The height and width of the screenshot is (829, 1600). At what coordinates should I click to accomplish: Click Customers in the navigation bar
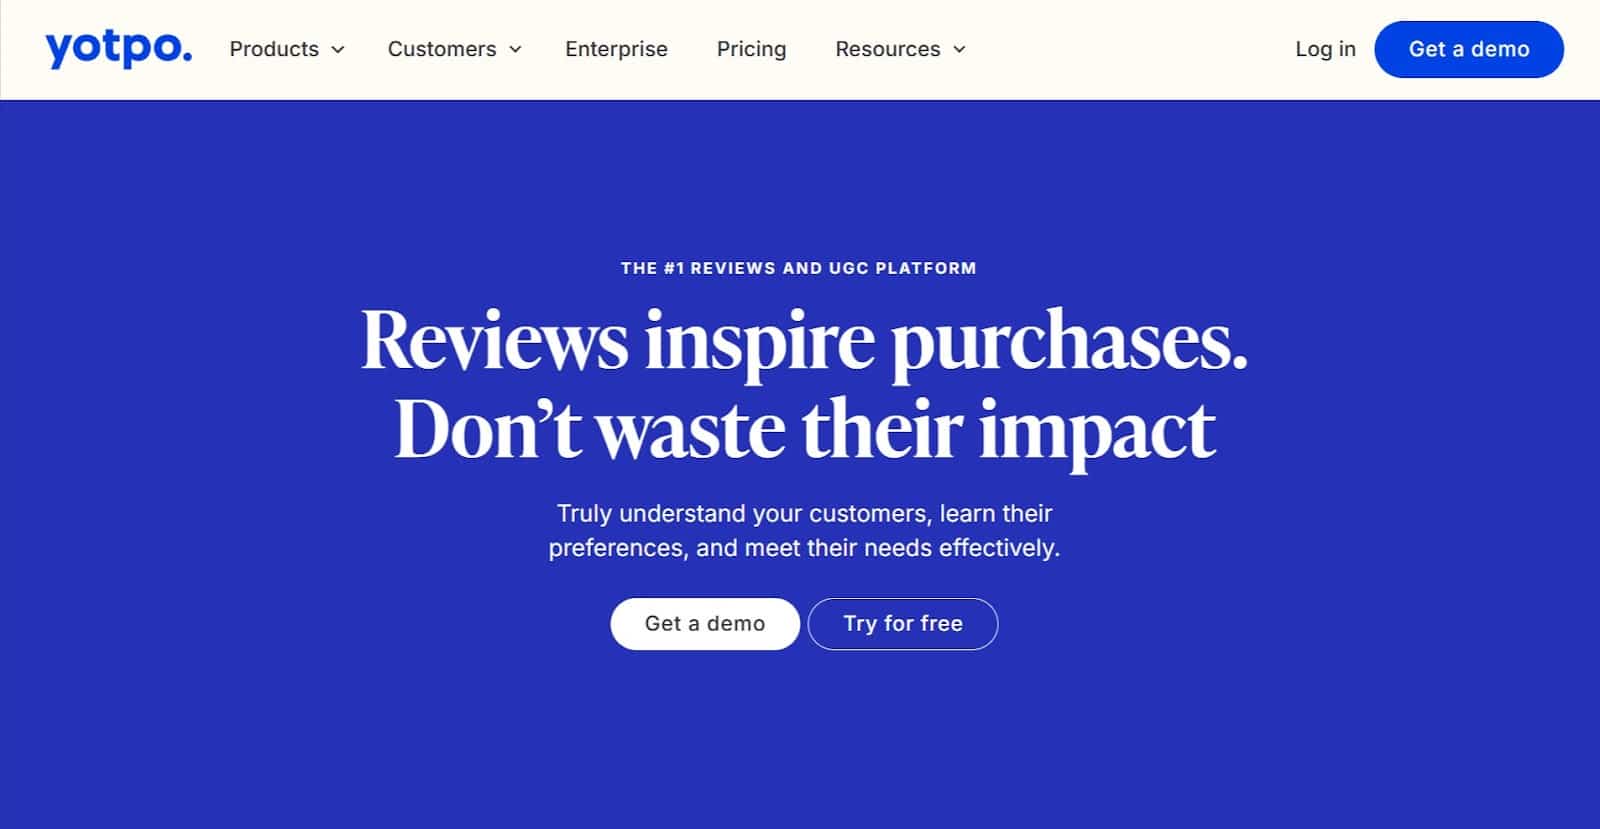441,49
